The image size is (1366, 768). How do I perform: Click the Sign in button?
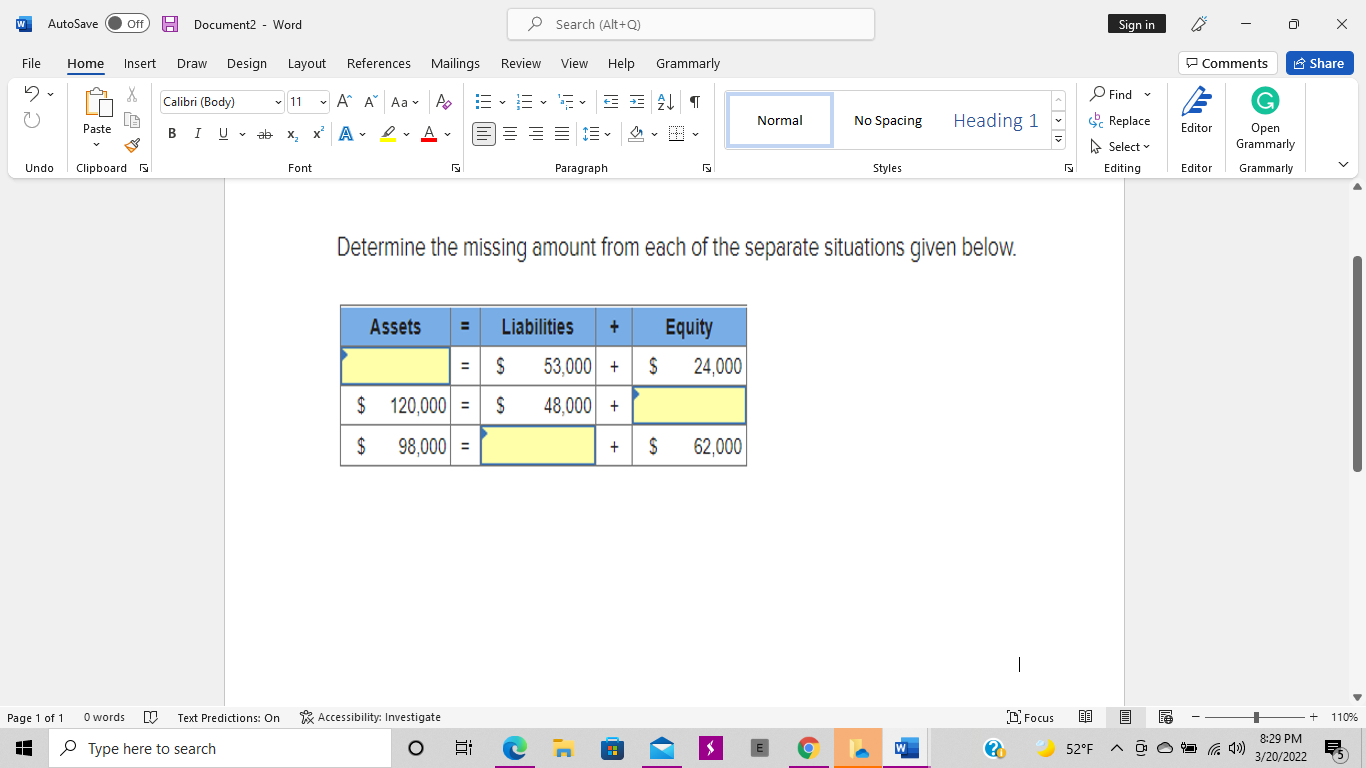1137,24
